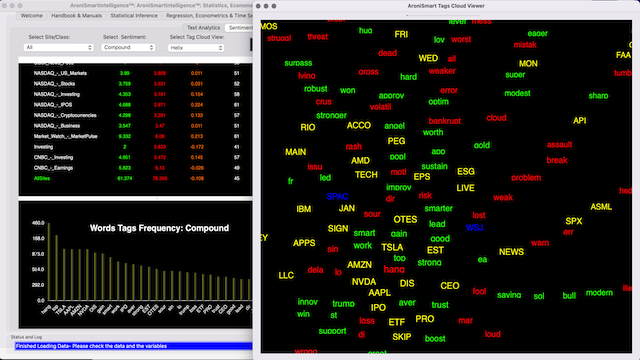Click the yellow TSLA tag
The width and height of the screenshot is (640, 360).
[392, 247]
